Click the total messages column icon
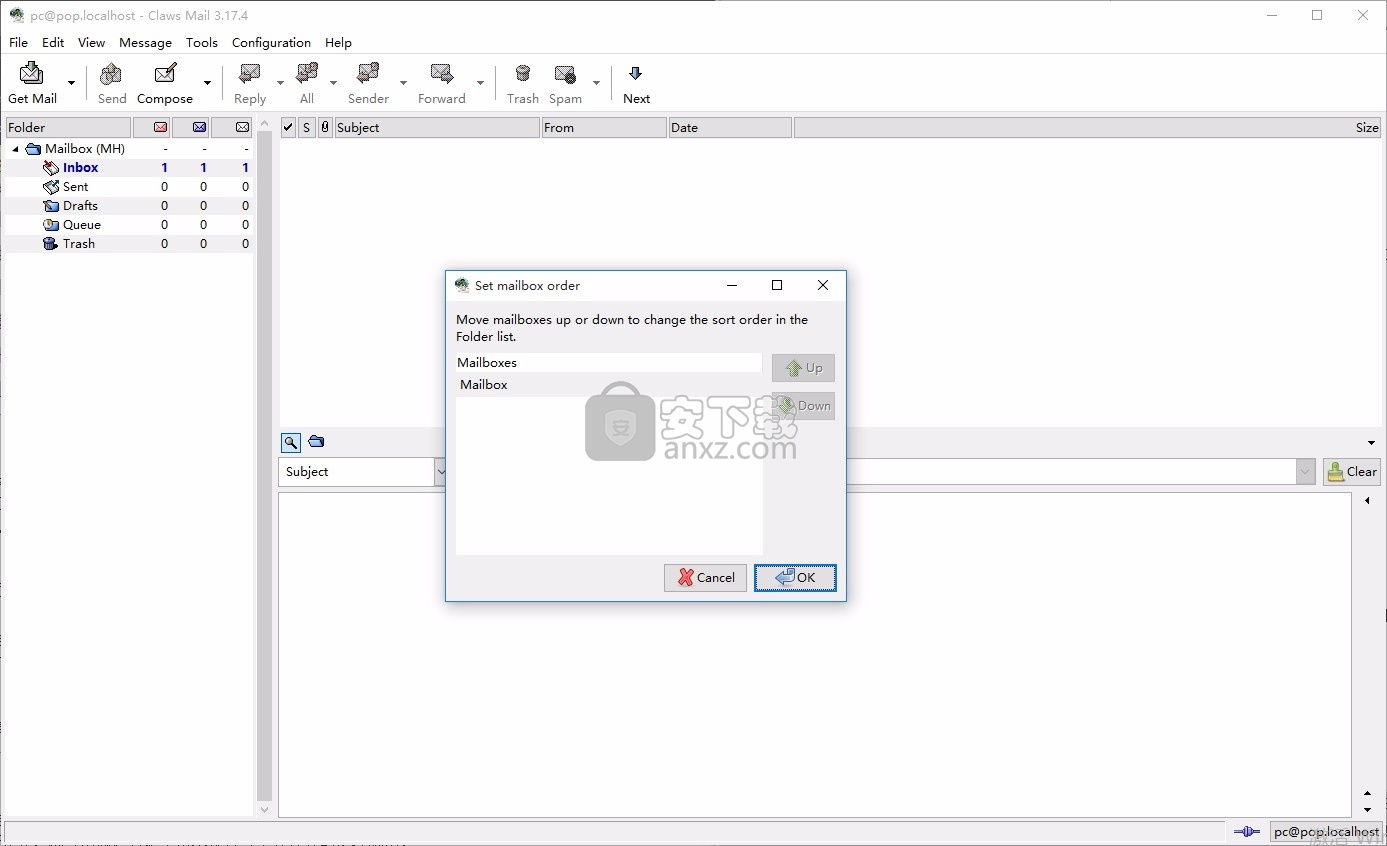The height and width of the screenshot is (846, 1387). pos(242,127)
